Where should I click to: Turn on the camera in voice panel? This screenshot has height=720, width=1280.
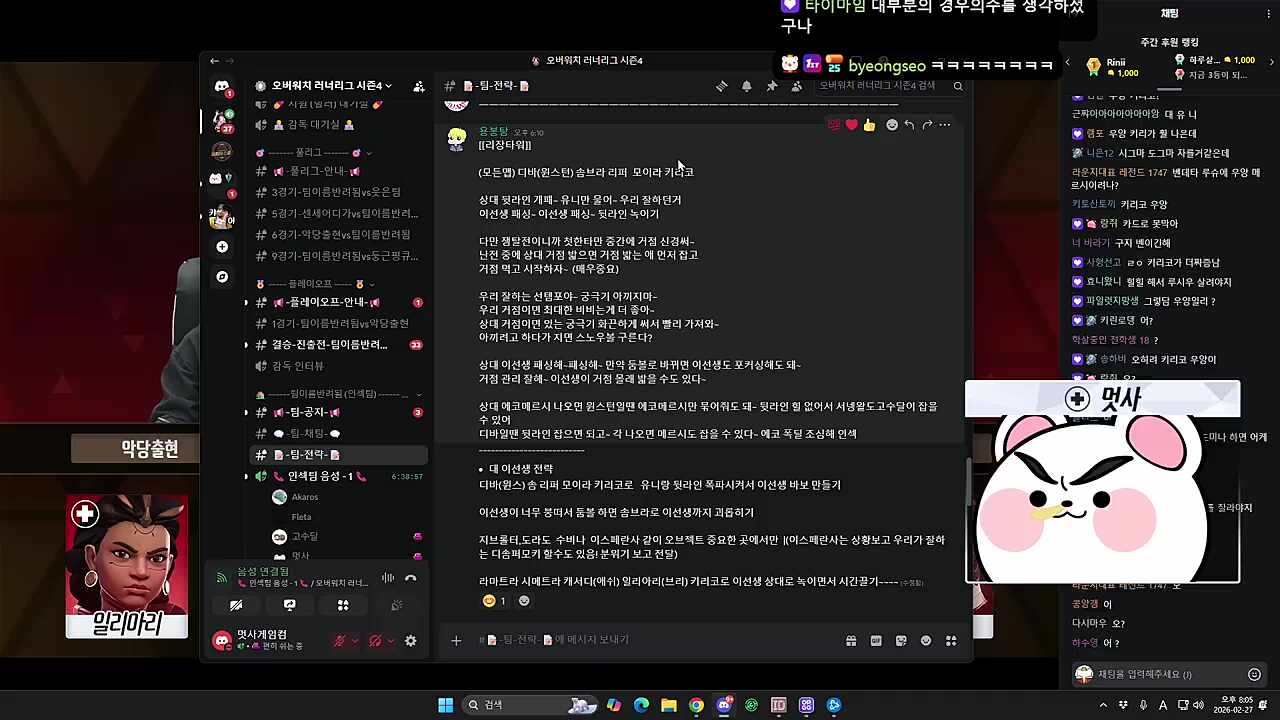click(x=236, y=605)
